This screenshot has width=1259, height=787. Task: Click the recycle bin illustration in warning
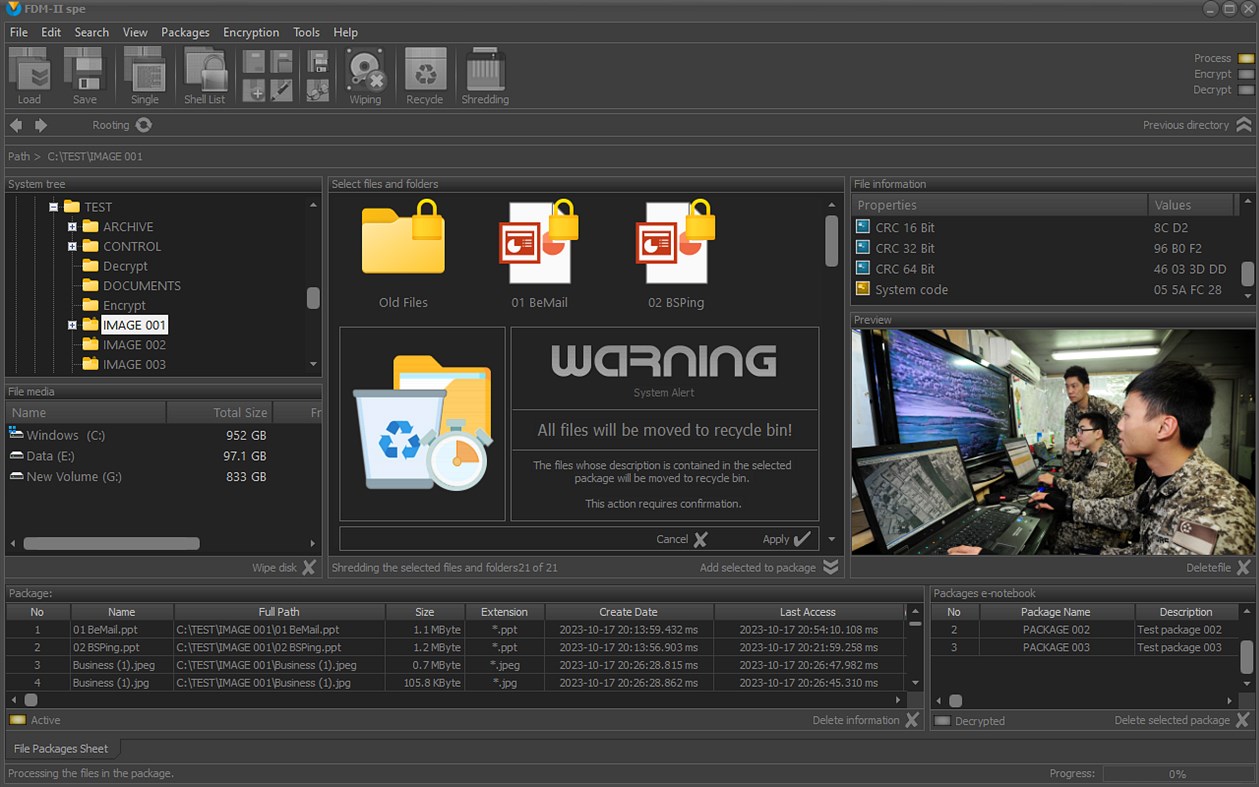coord(422,424)
